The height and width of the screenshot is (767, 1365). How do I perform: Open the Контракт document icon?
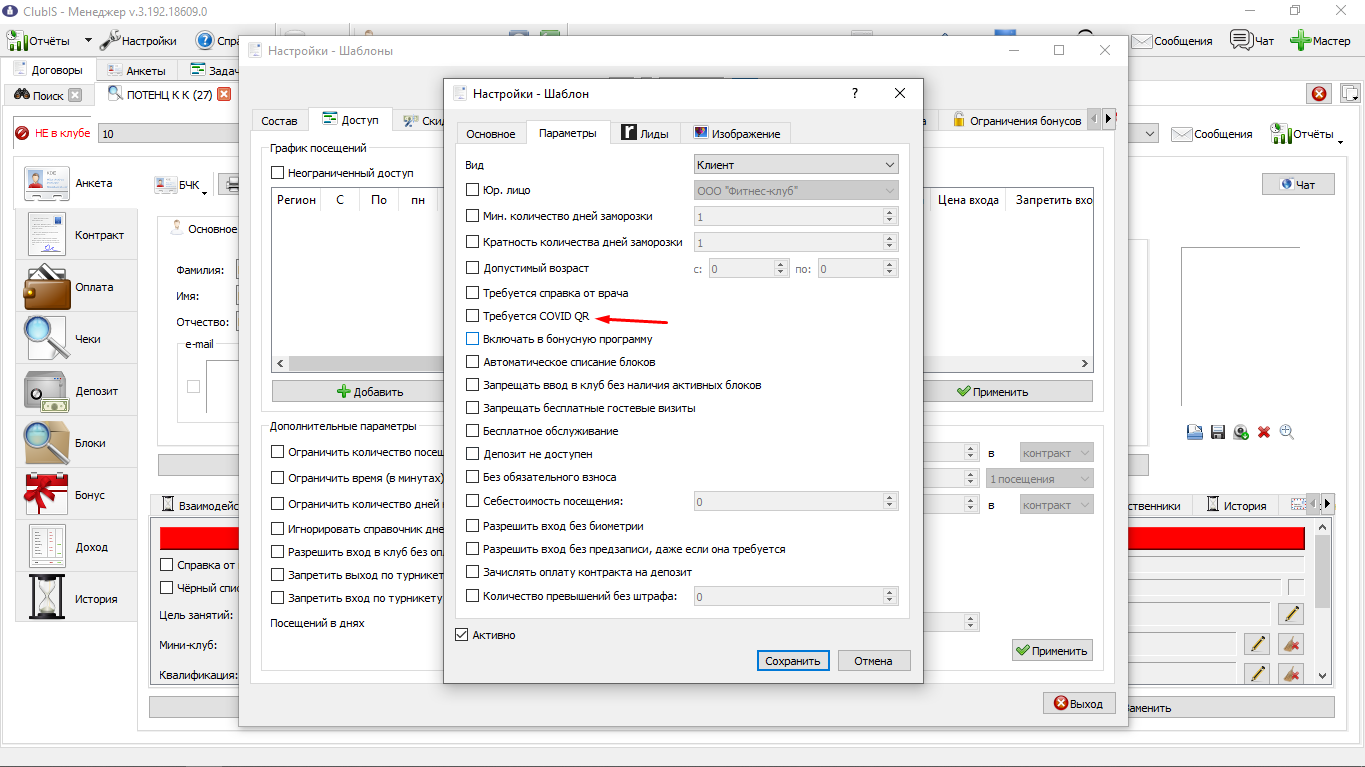[x=46, y=235]
